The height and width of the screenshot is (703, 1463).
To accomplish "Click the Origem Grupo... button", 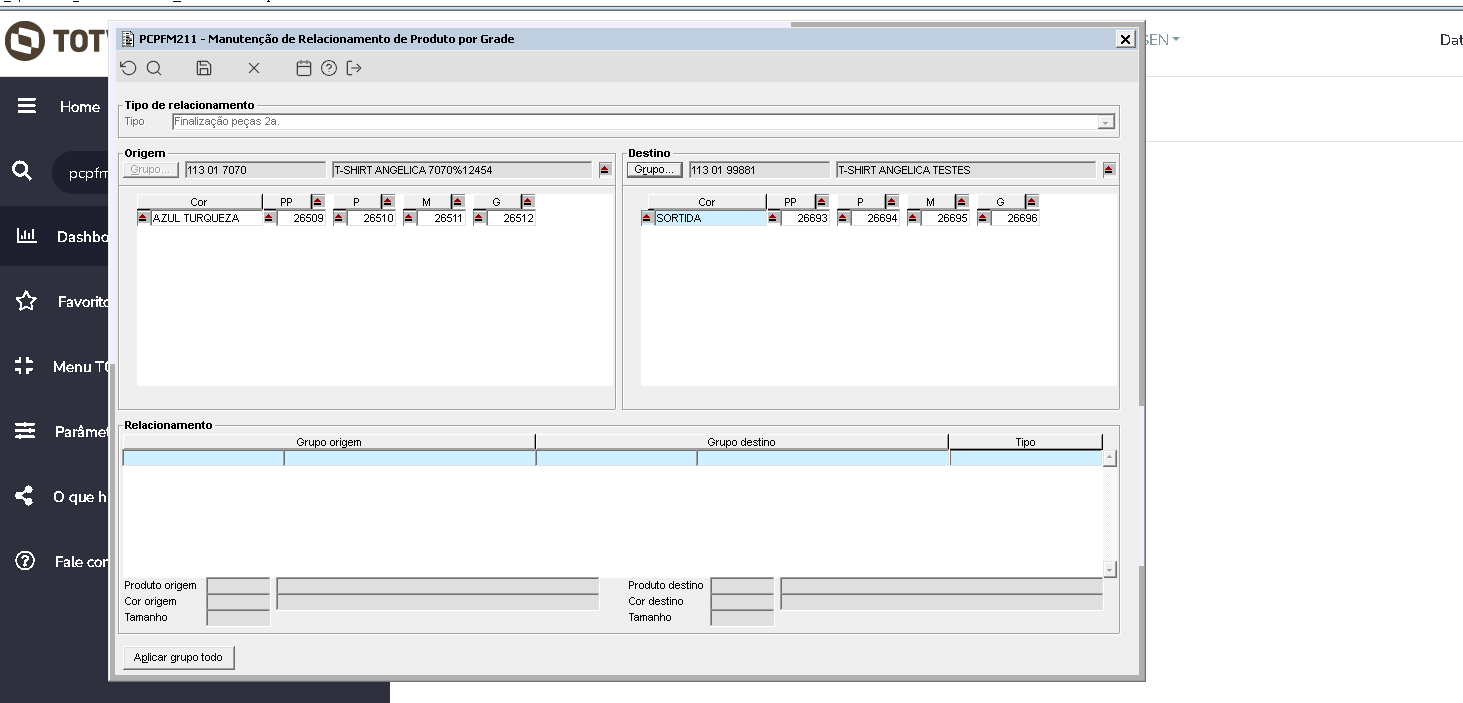I will pos(151,170).
